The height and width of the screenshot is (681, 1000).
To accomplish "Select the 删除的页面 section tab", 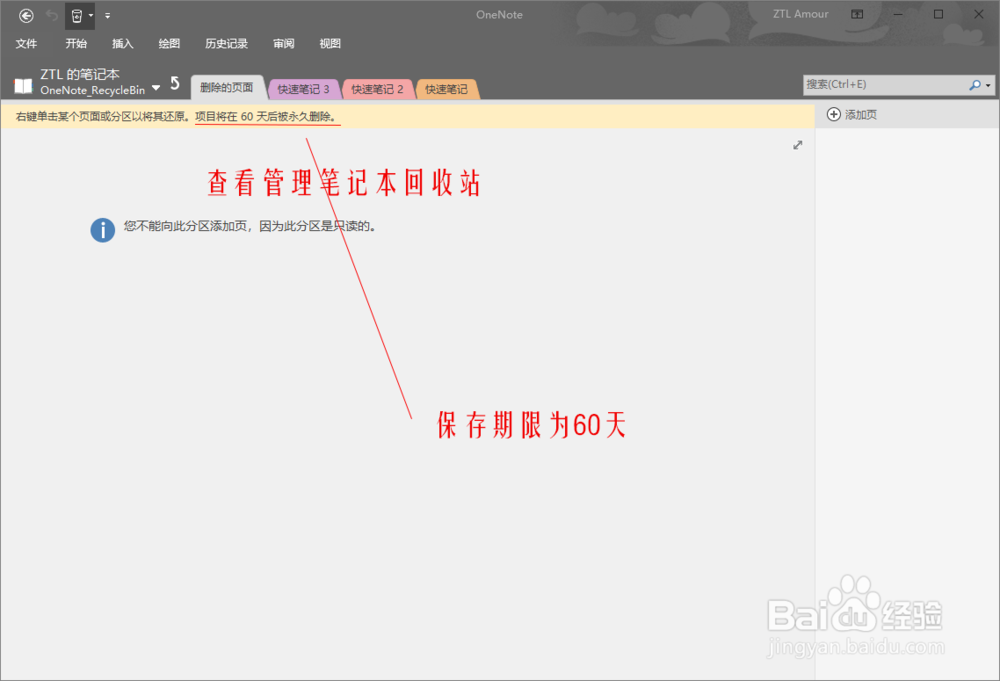I will (226, 87).
